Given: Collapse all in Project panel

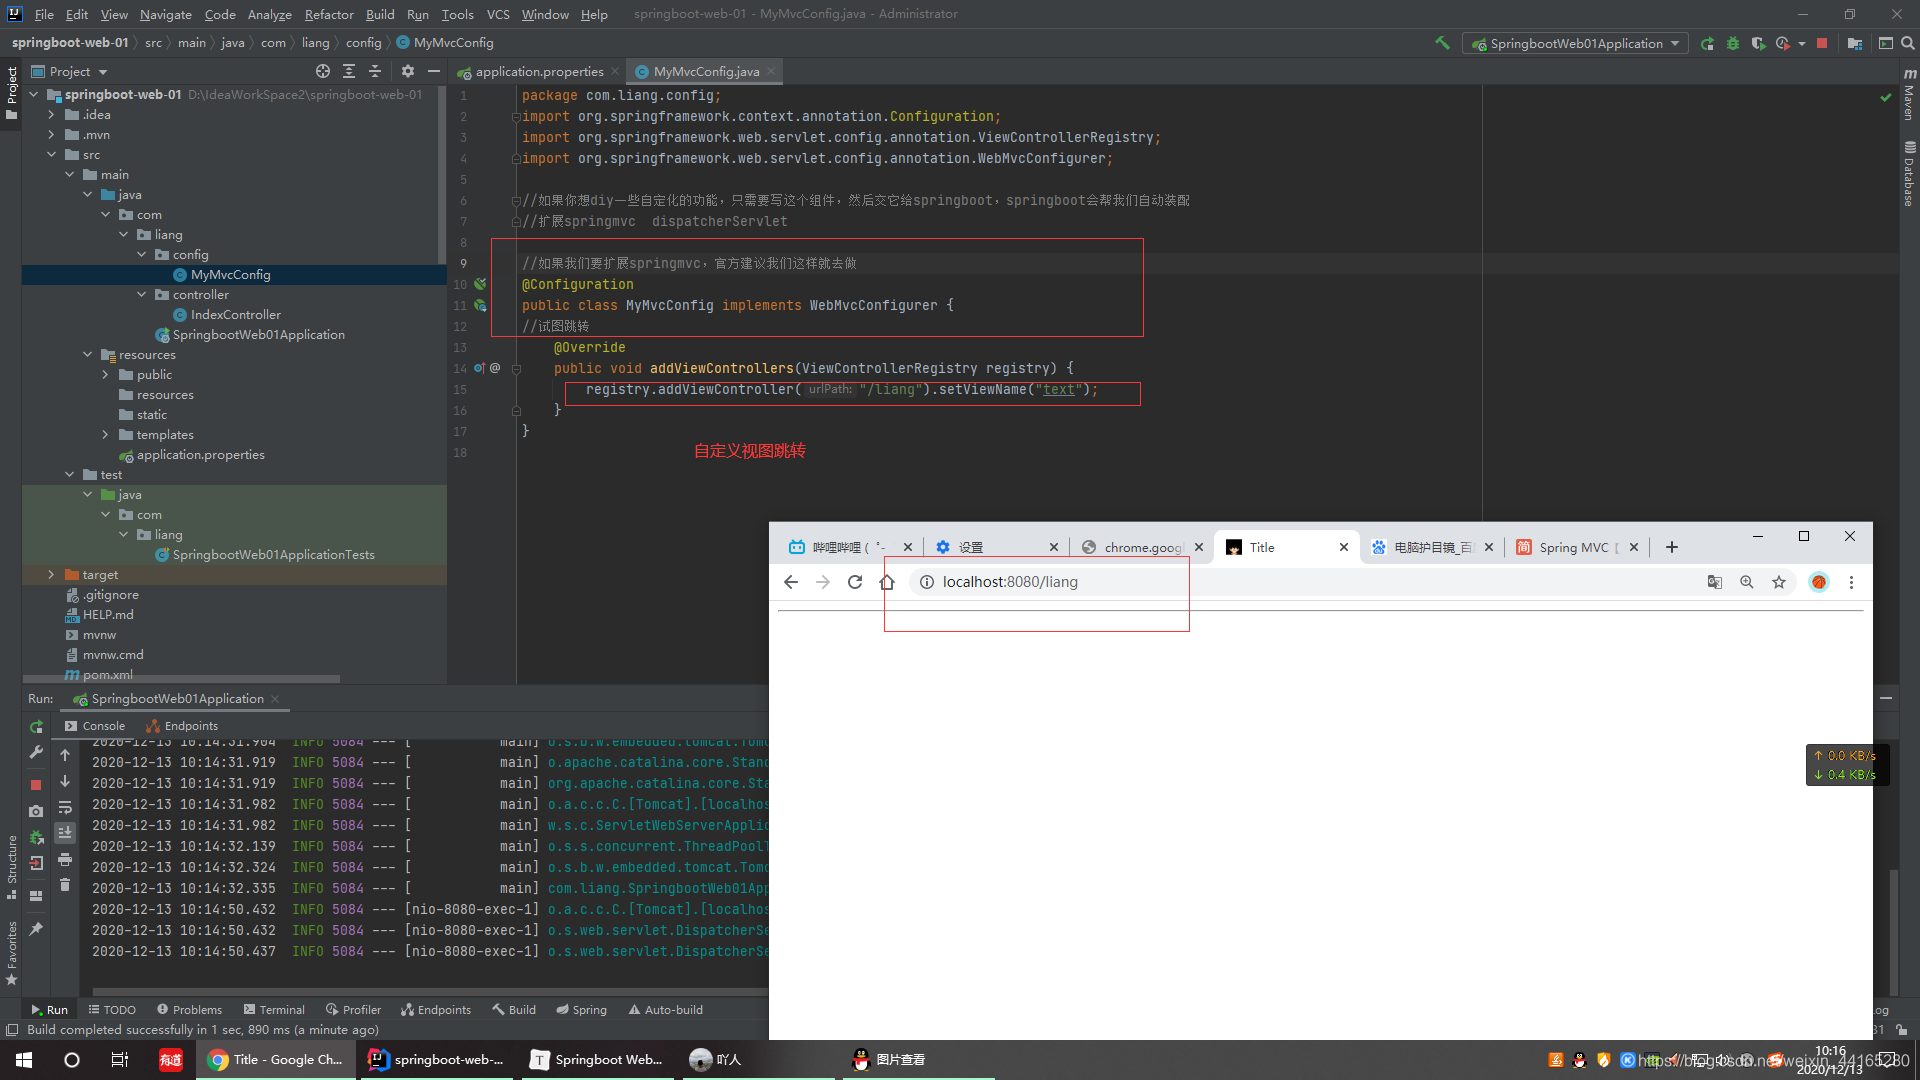Looking at the screenshot, I should [x=375, y=71].
